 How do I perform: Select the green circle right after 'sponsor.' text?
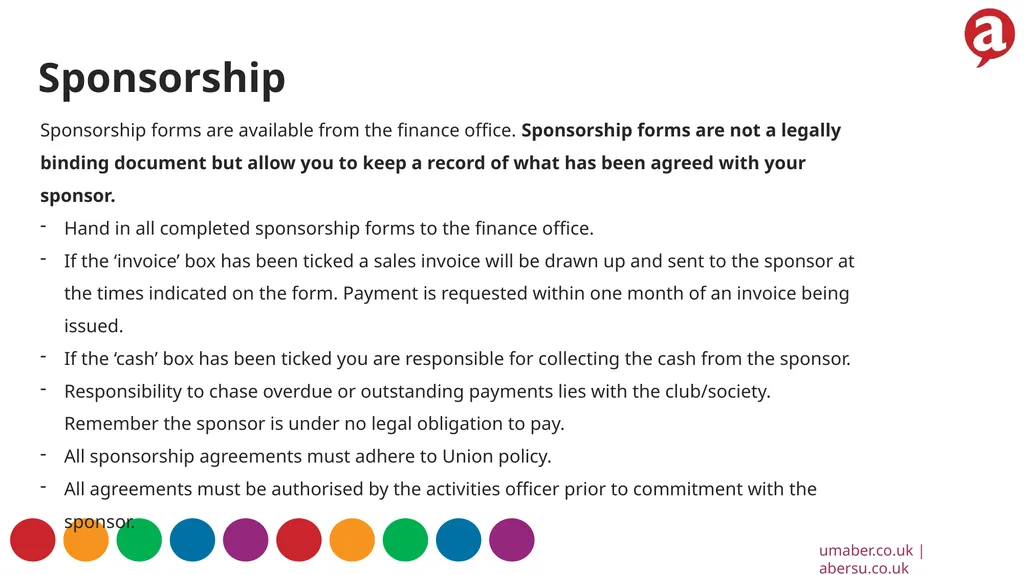(139, 540)
